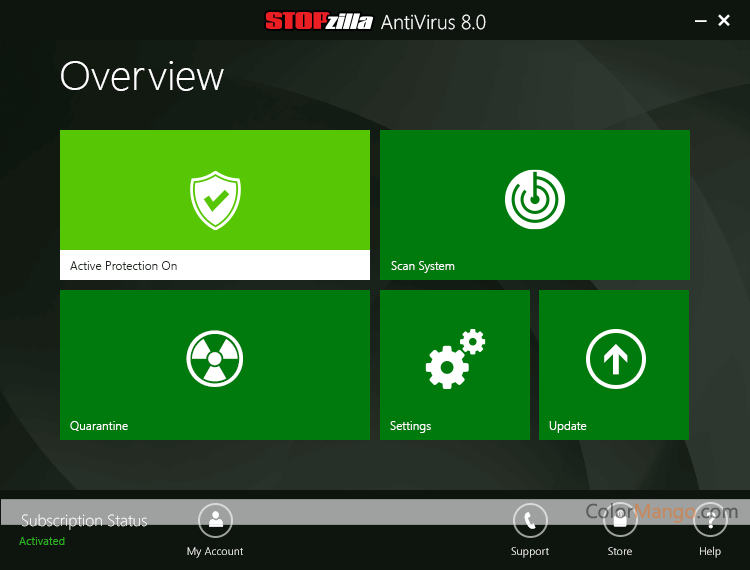Click the Store text link
The width and height of the screenshot is (750, 570).
coord(619,551)
